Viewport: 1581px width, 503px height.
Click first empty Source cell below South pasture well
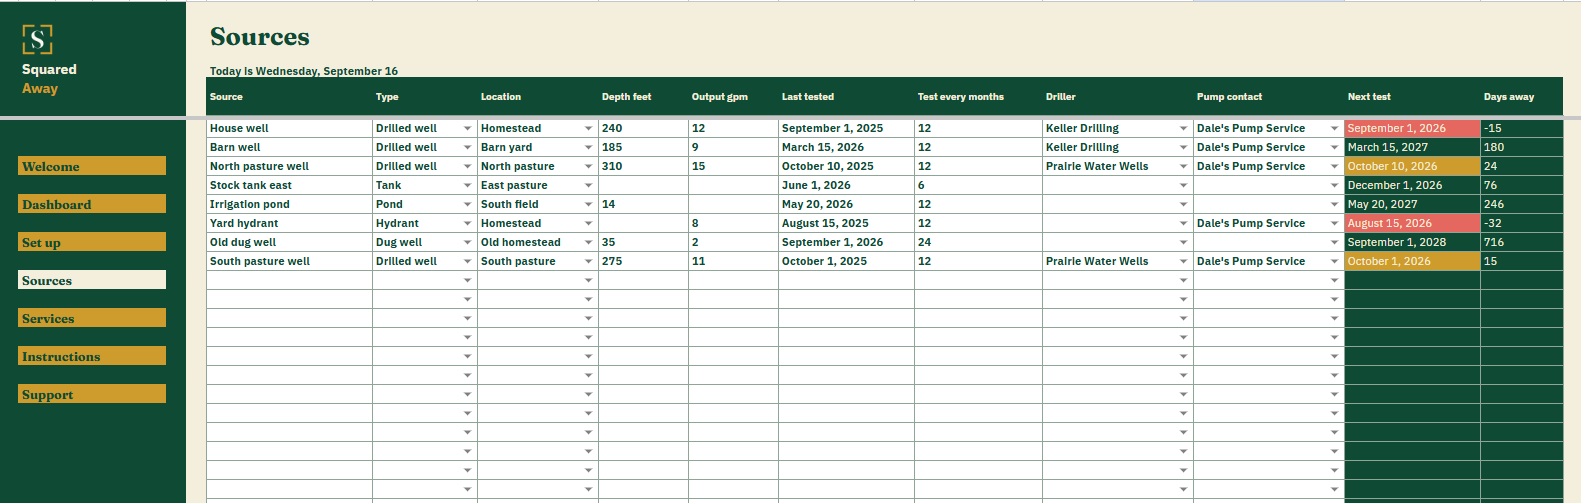coord(289,280)
